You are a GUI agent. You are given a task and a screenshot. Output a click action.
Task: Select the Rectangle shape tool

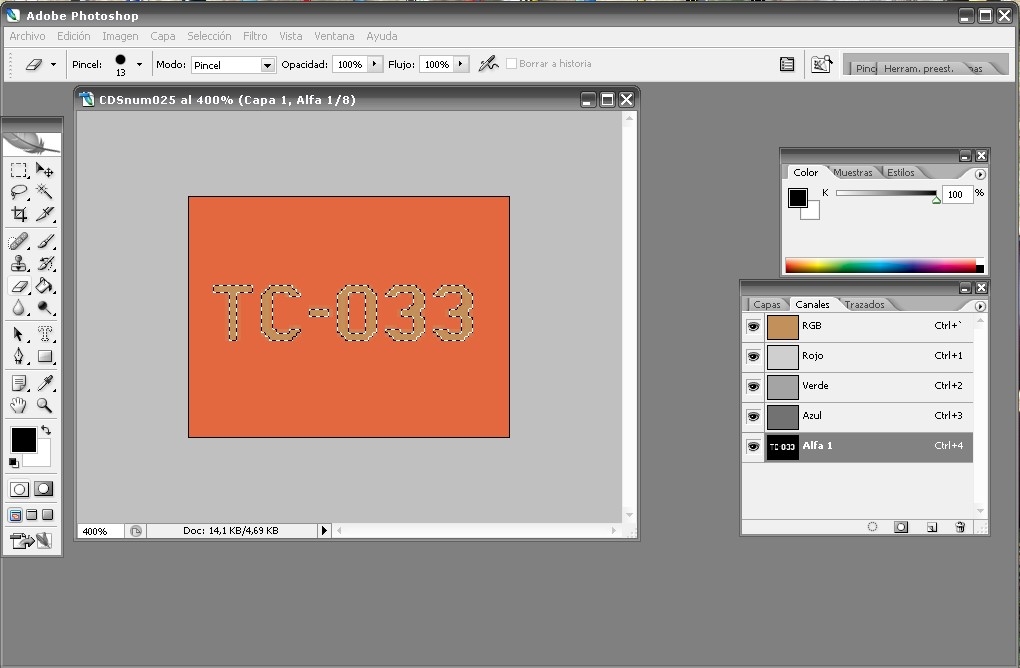point(44,356)
